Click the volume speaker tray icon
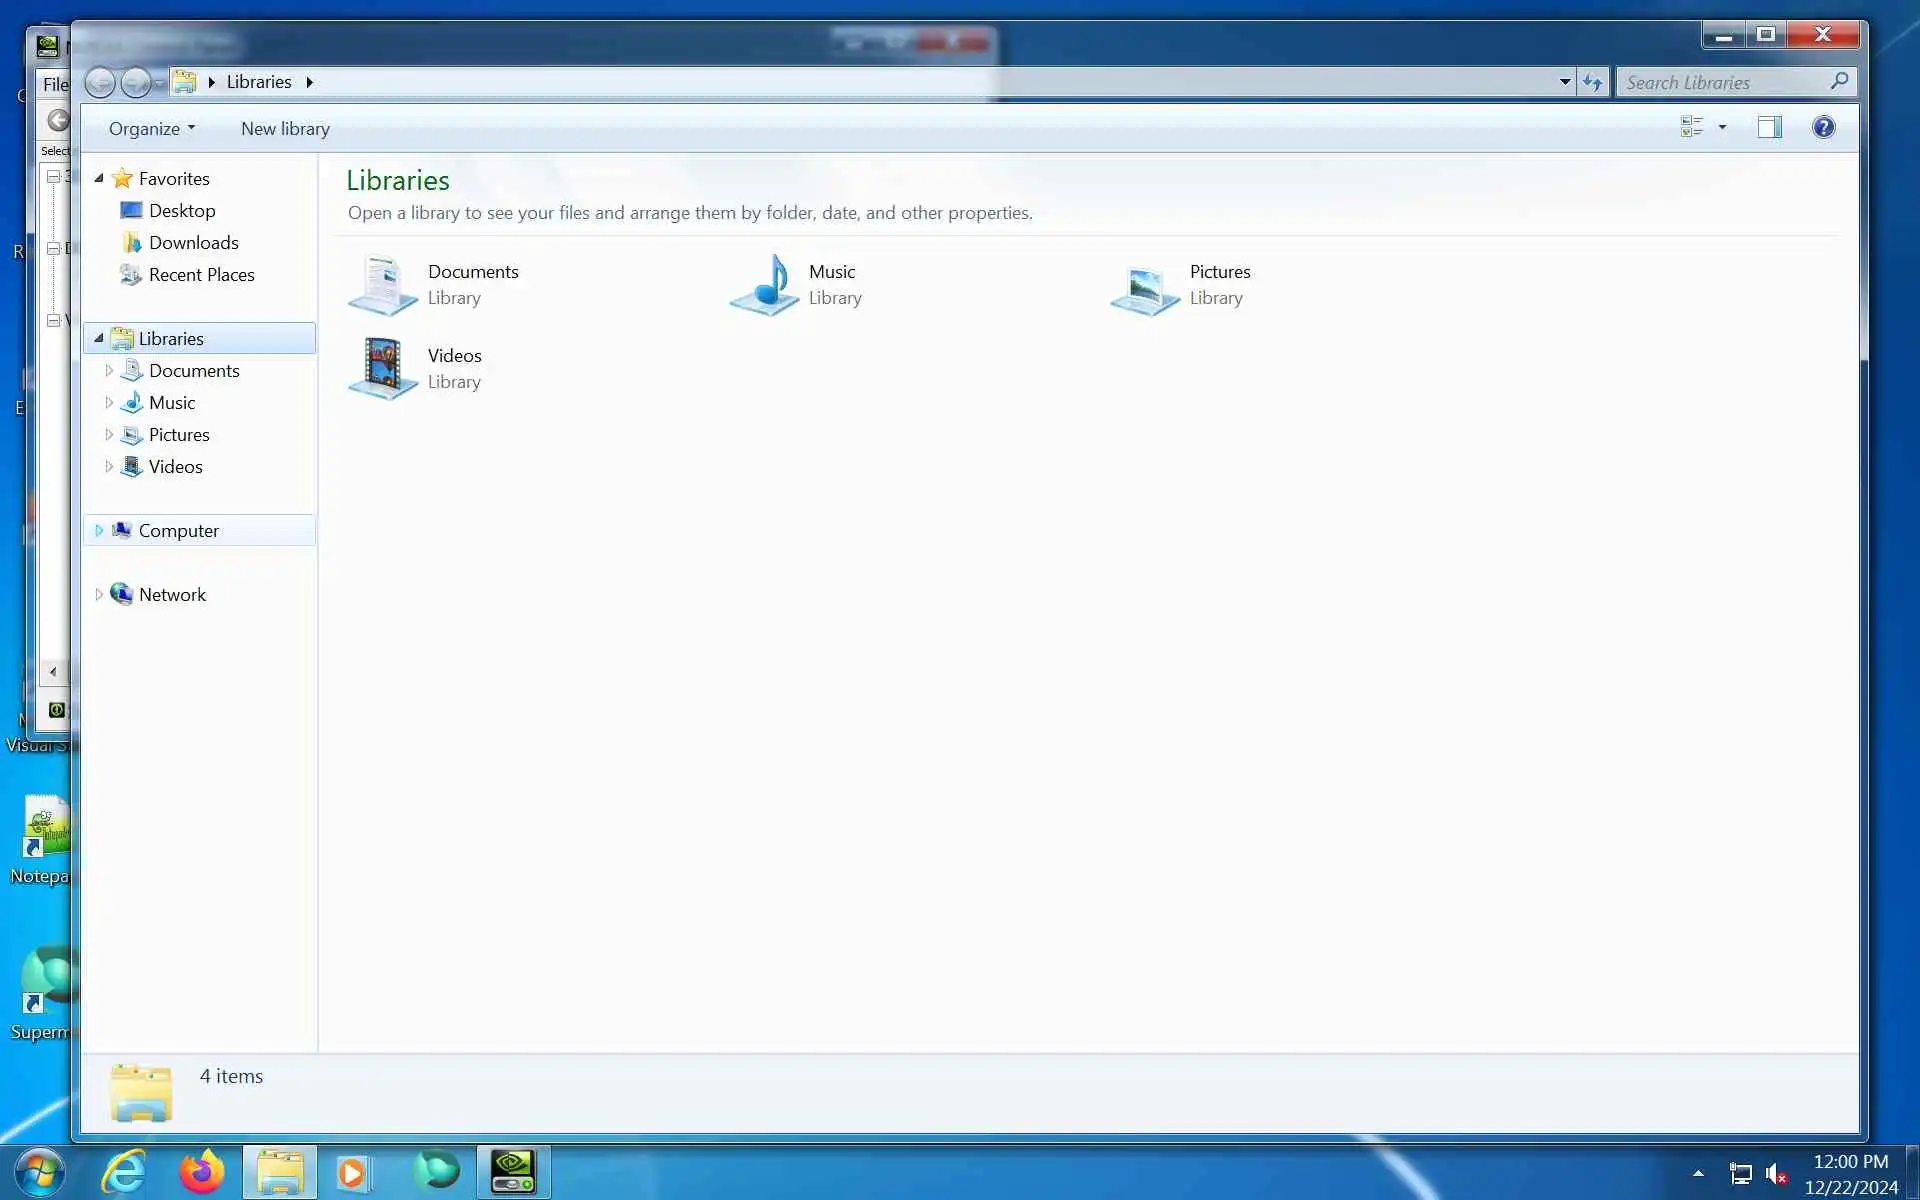This screenshot has width=1920, height=1200. click(1775, 1173)
